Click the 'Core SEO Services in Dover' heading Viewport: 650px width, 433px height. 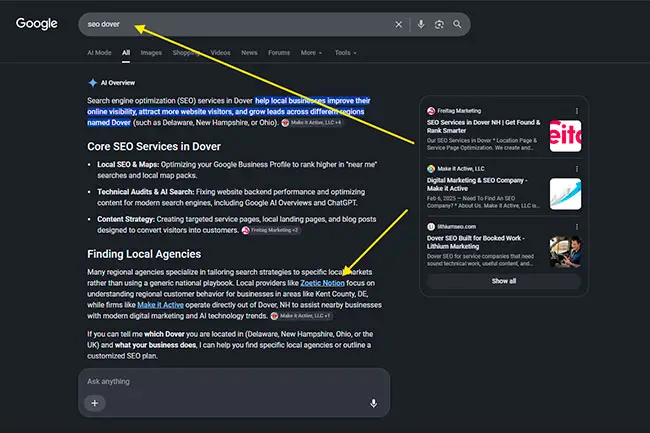tap(154, 147)
